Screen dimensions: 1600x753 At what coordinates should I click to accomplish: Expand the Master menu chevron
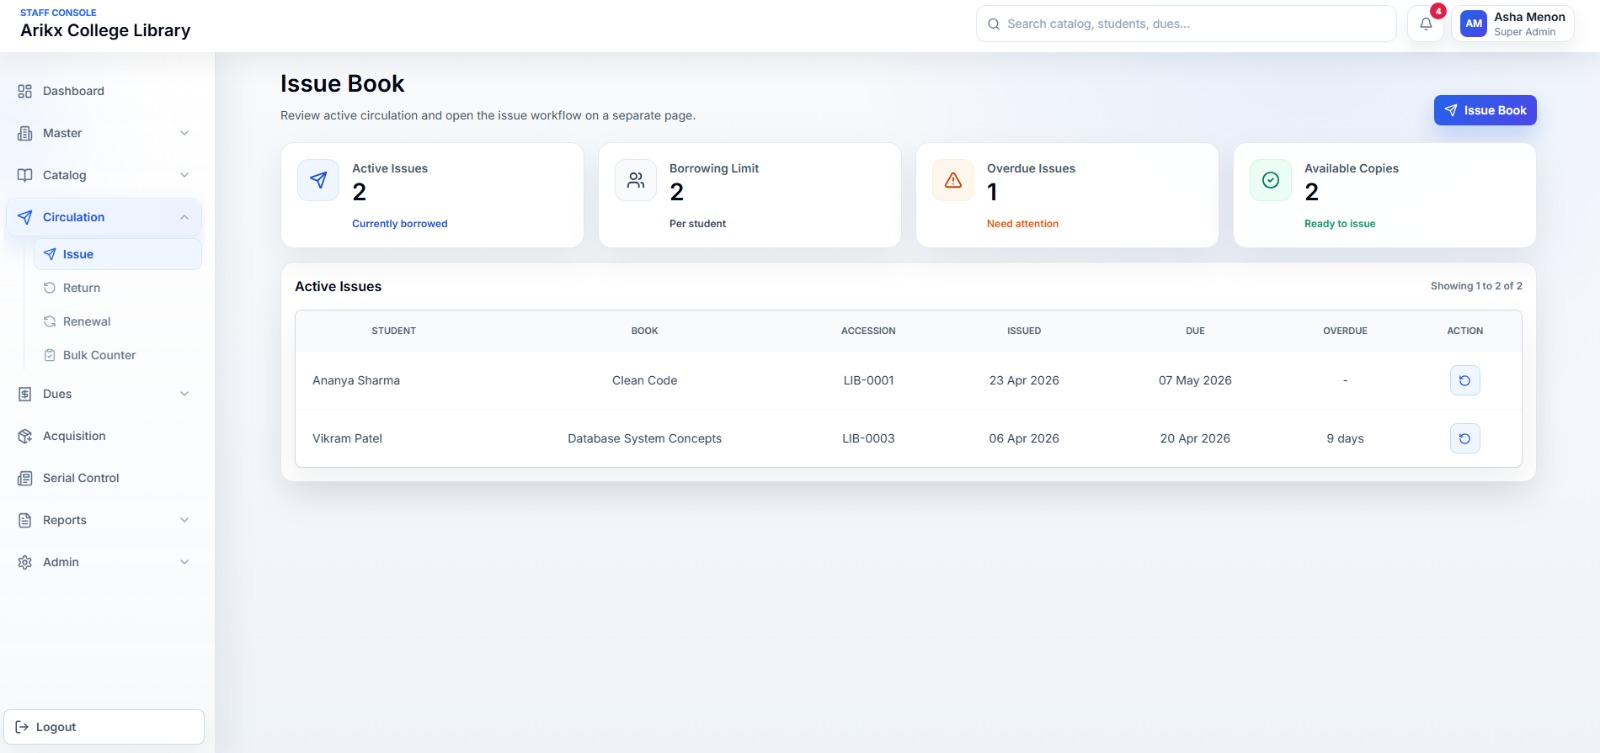coord(184,133)
